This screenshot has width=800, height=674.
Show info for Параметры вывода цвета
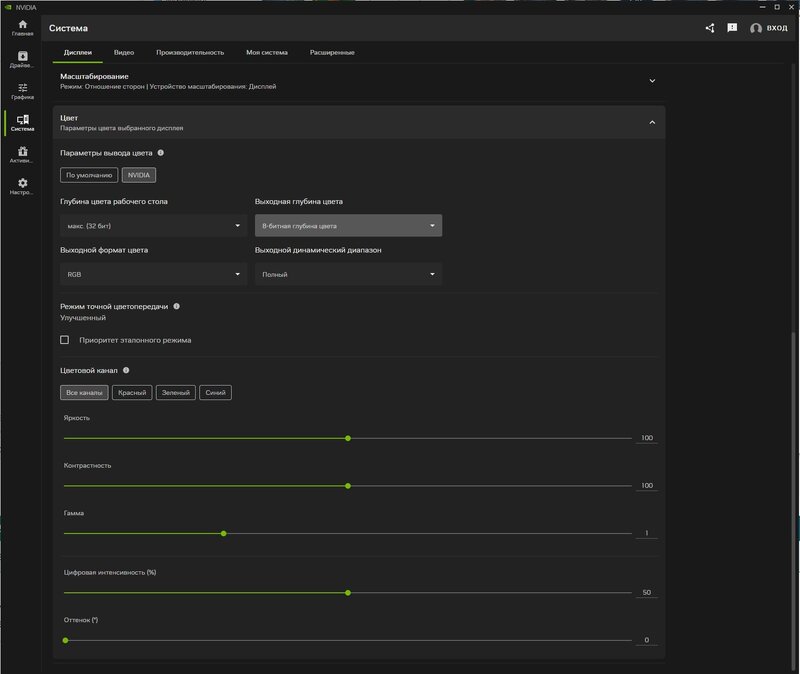[161, 153]
